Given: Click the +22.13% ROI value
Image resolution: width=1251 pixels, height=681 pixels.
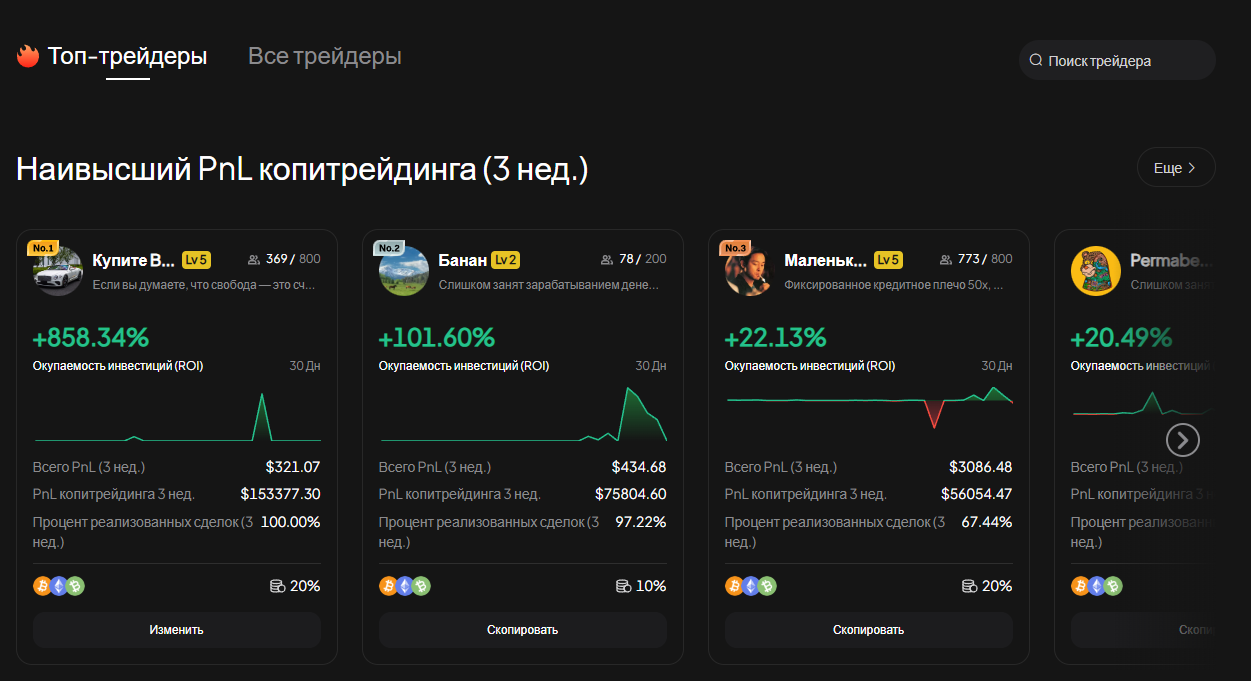Looking at the screenshot, I should pos(775,338).
